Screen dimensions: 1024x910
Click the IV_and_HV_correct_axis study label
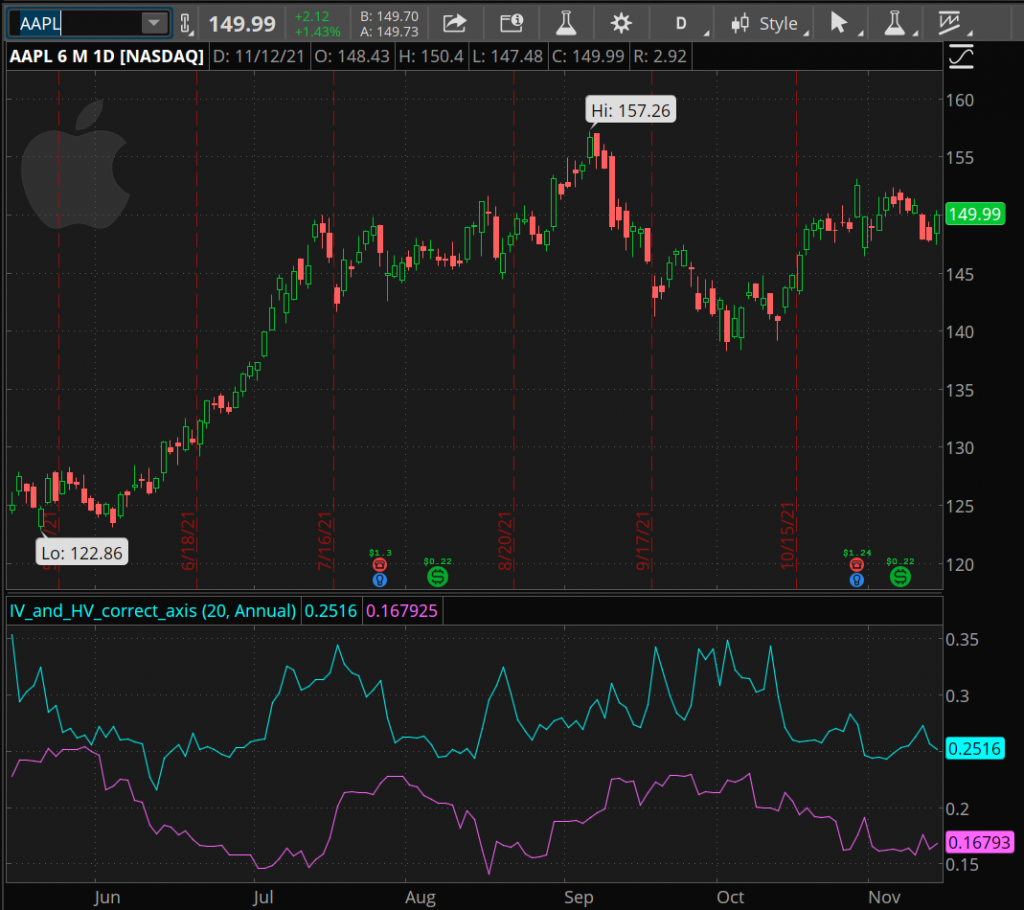[x=153, y=611]
